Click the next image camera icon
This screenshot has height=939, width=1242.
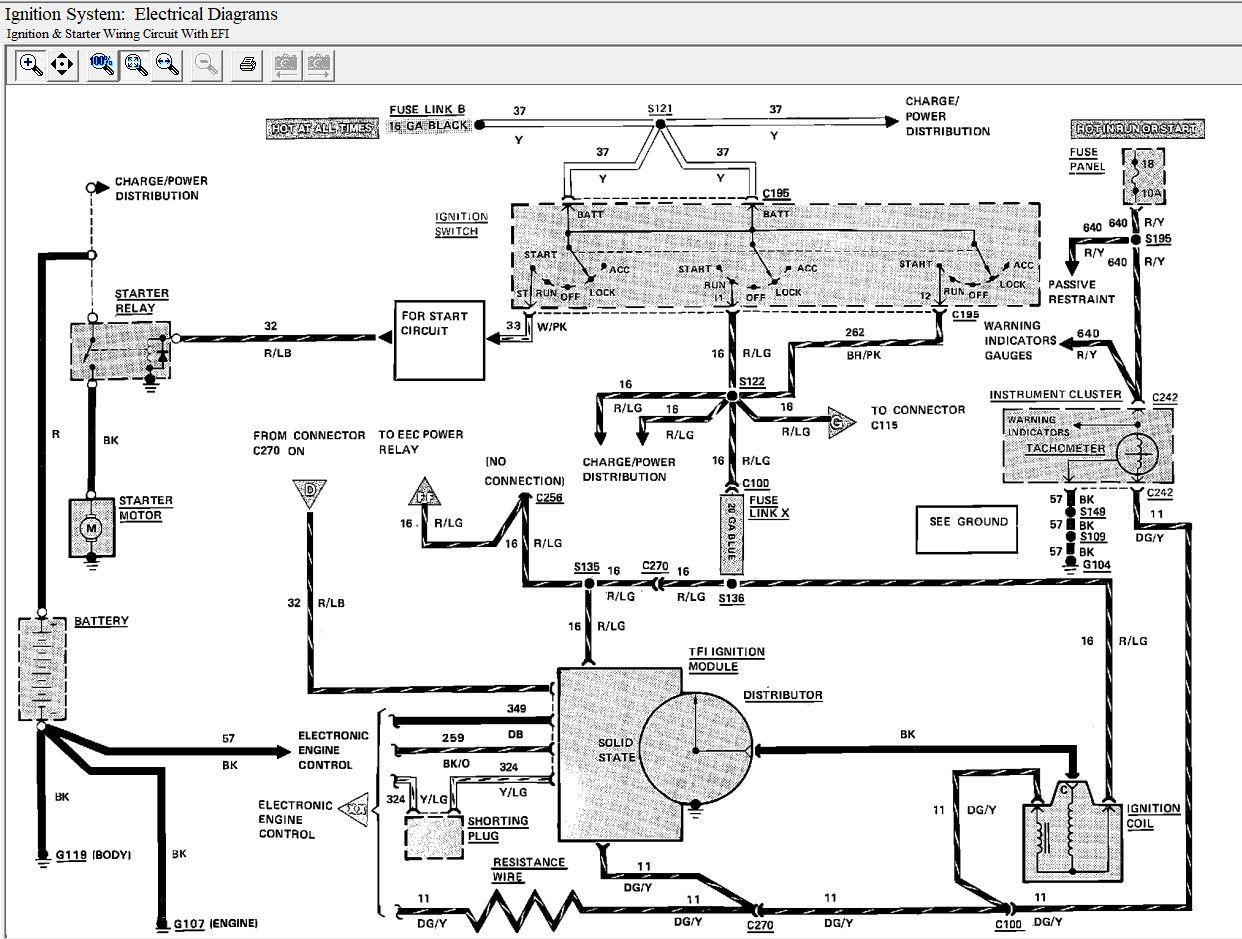319,66
